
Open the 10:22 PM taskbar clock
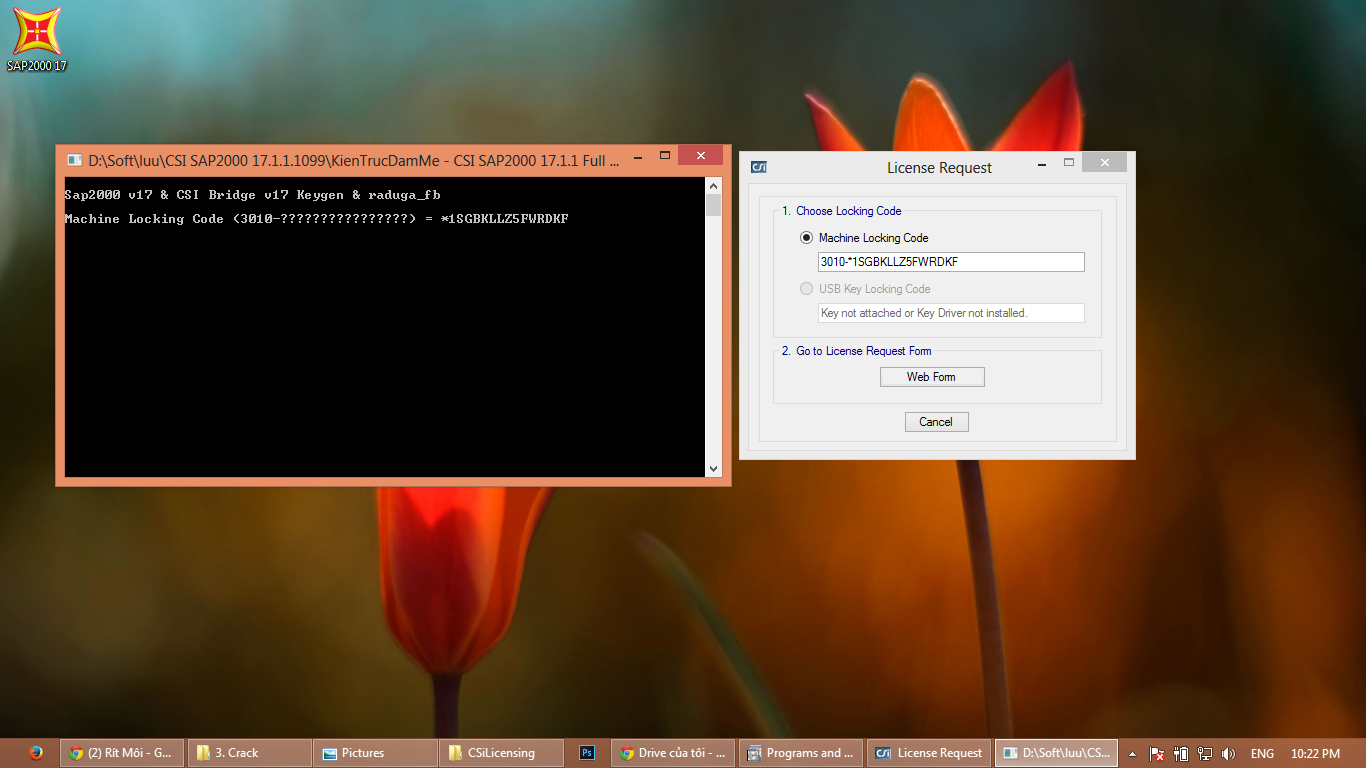point(1315,754)
